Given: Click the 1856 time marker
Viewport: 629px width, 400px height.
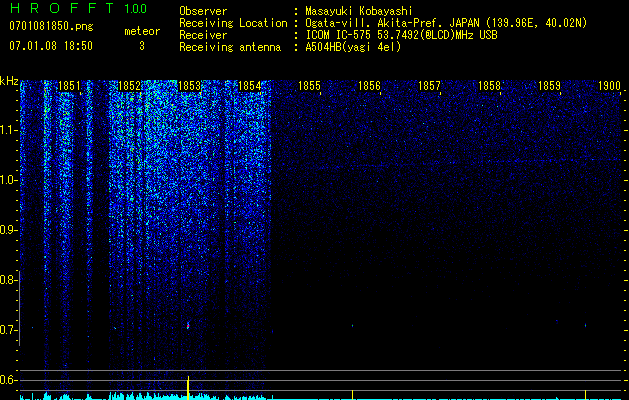Looking at the screenshot, I should 369,86.
